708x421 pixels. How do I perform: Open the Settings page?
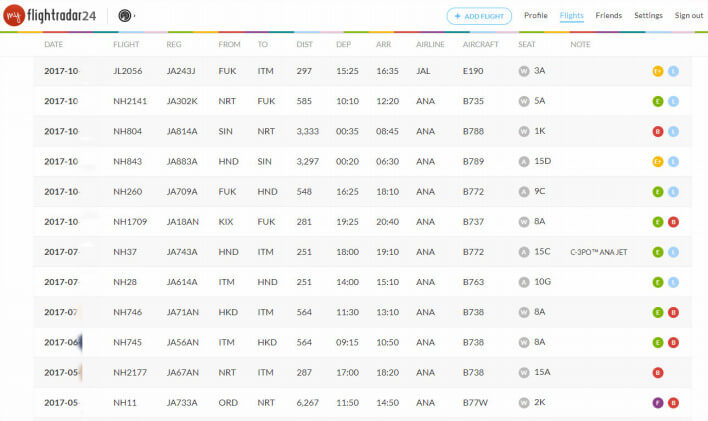coord(648,16)
